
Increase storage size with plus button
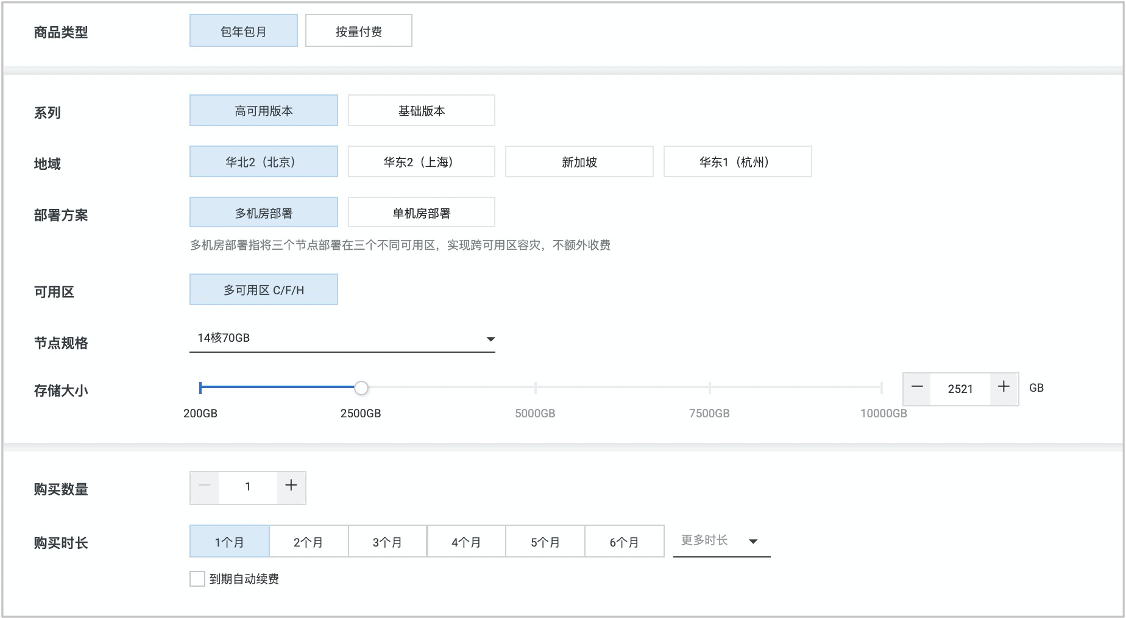[x=1004, y=388]
